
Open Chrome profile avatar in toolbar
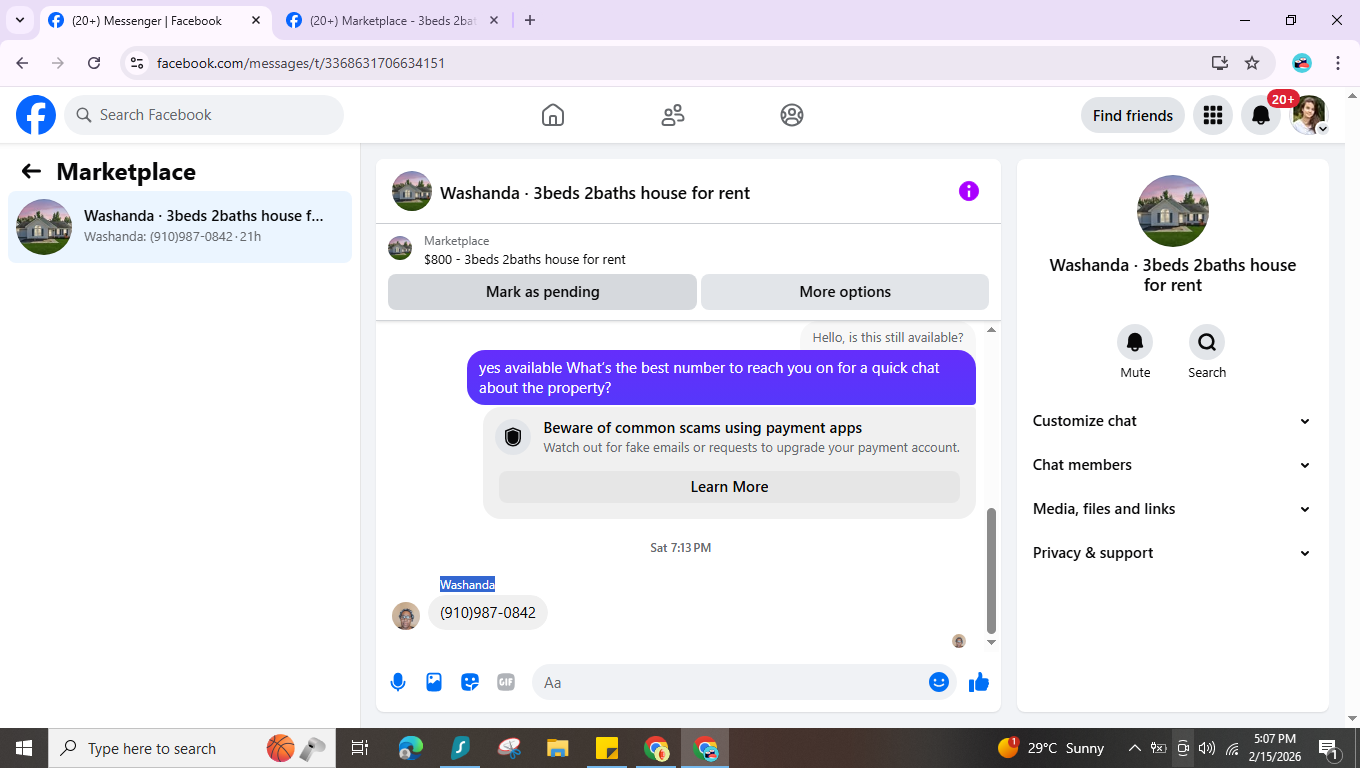[x=1302, y=63]
